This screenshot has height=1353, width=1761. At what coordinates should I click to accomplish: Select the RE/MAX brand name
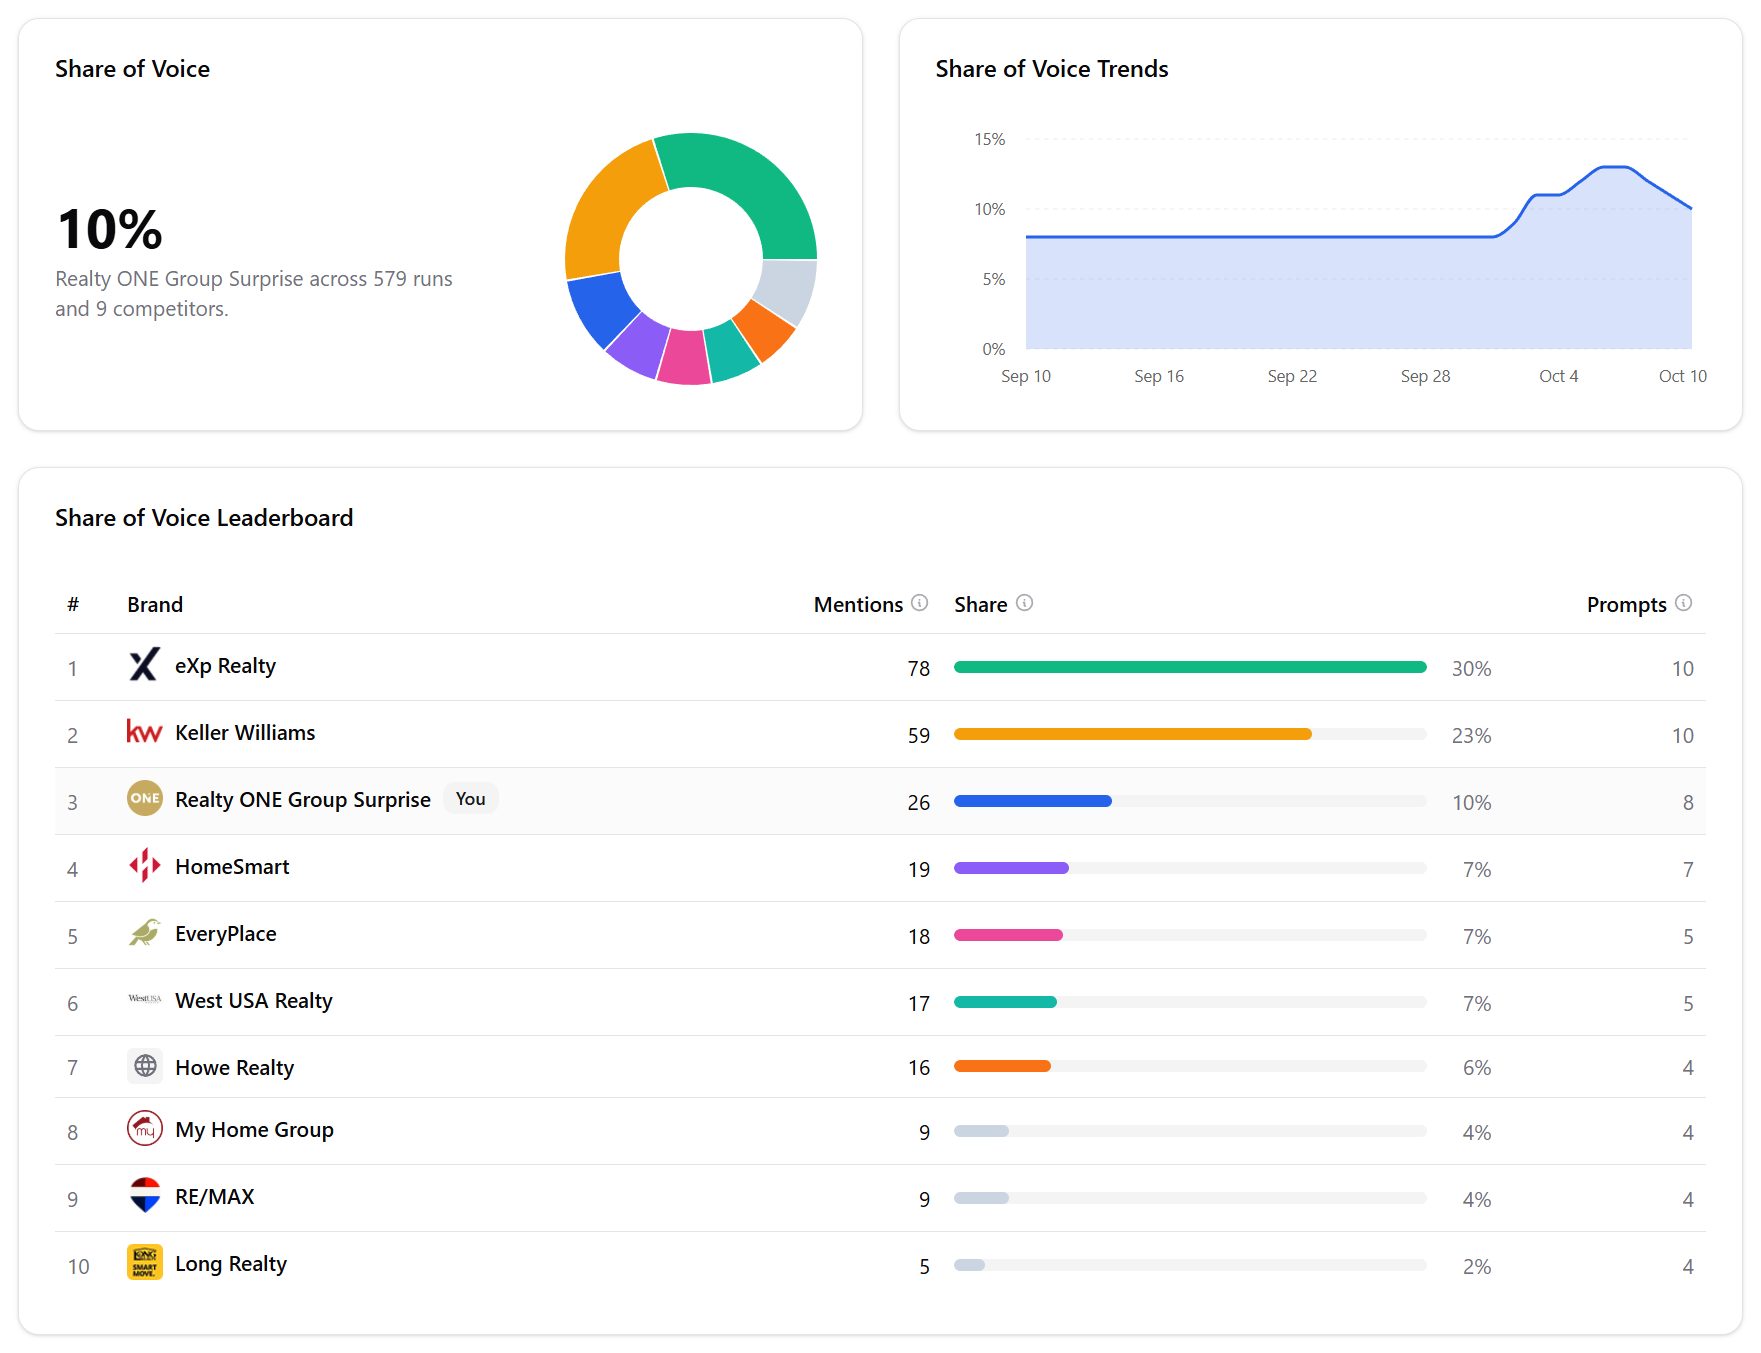tap(215, 1197)
